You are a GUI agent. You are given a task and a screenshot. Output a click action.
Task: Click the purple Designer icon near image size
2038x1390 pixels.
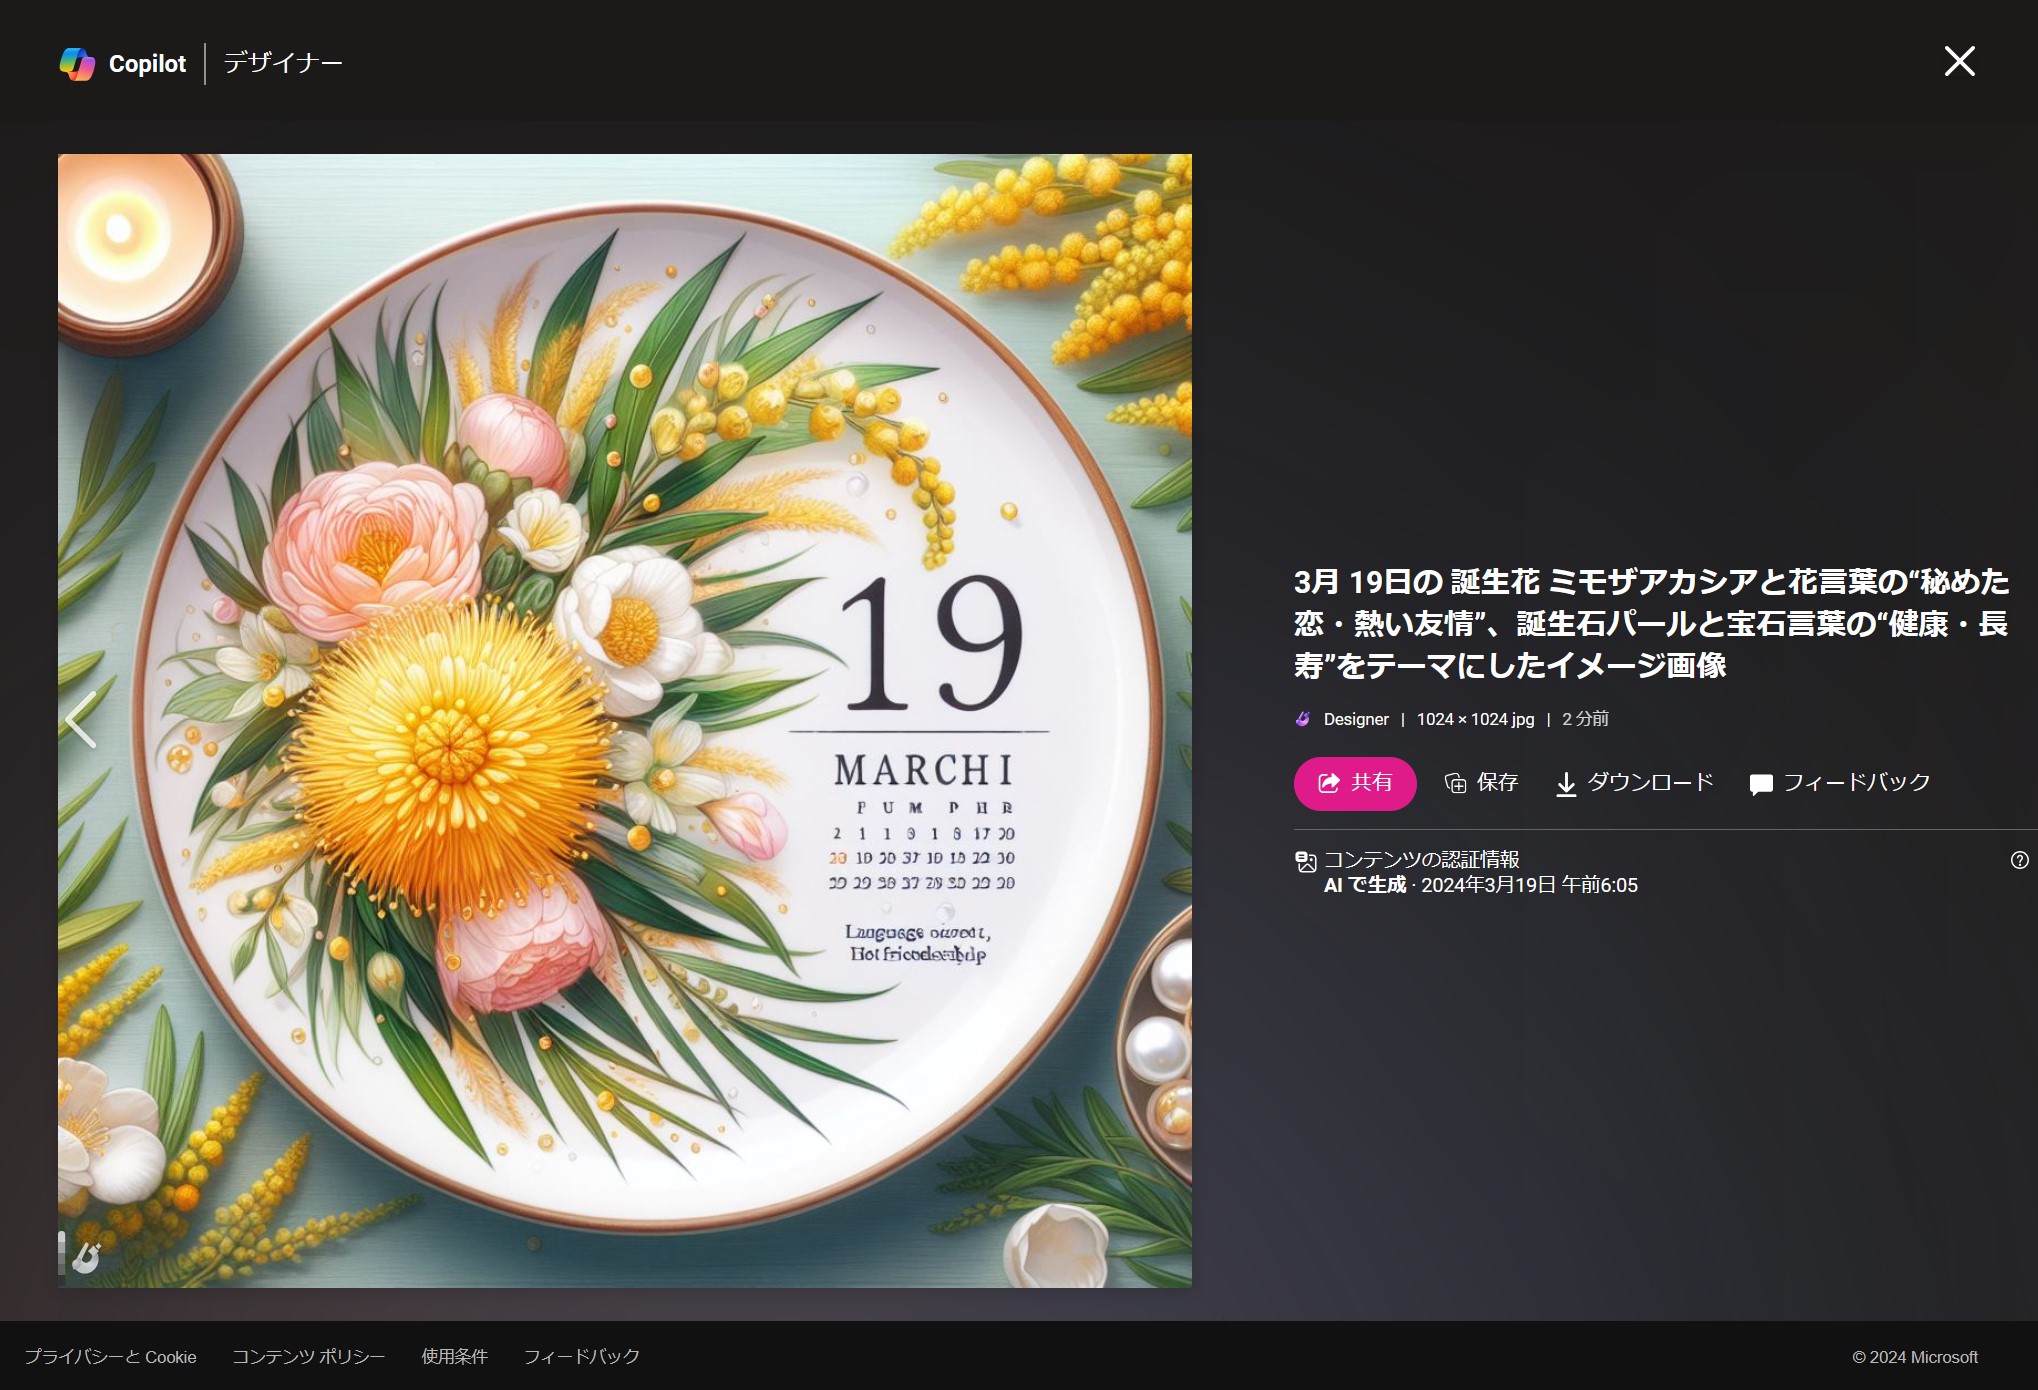1302,719
